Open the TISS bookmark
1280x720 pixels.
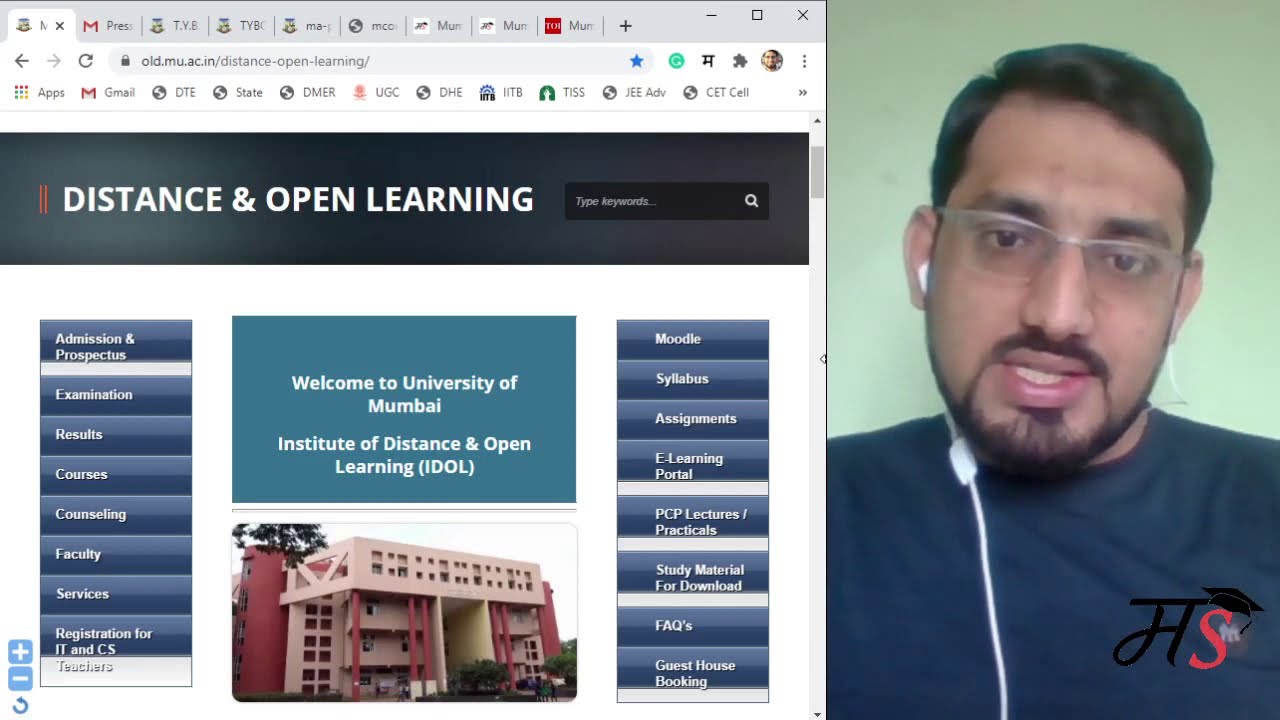click(562, 92)
